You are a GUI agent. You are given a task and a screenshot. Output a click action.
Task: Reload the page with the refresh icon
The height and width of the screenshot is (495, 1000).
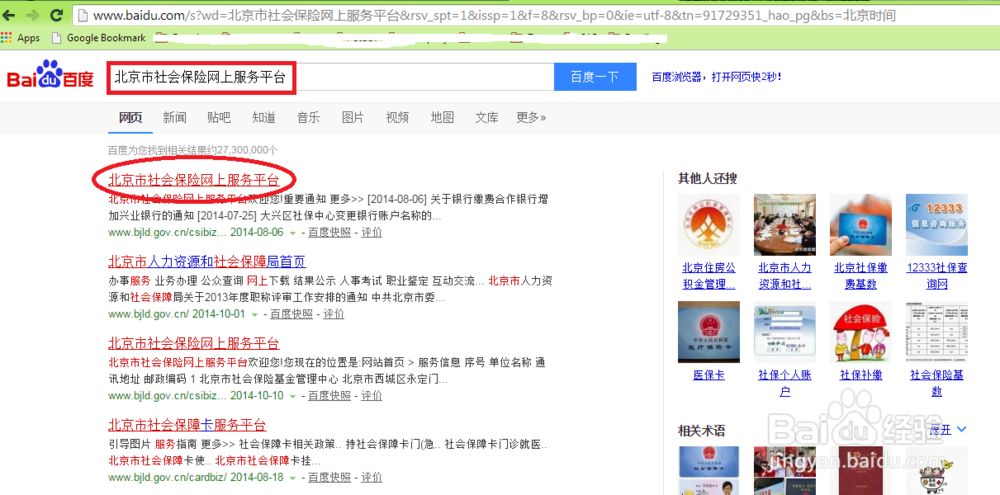click(x=56, y=15)
